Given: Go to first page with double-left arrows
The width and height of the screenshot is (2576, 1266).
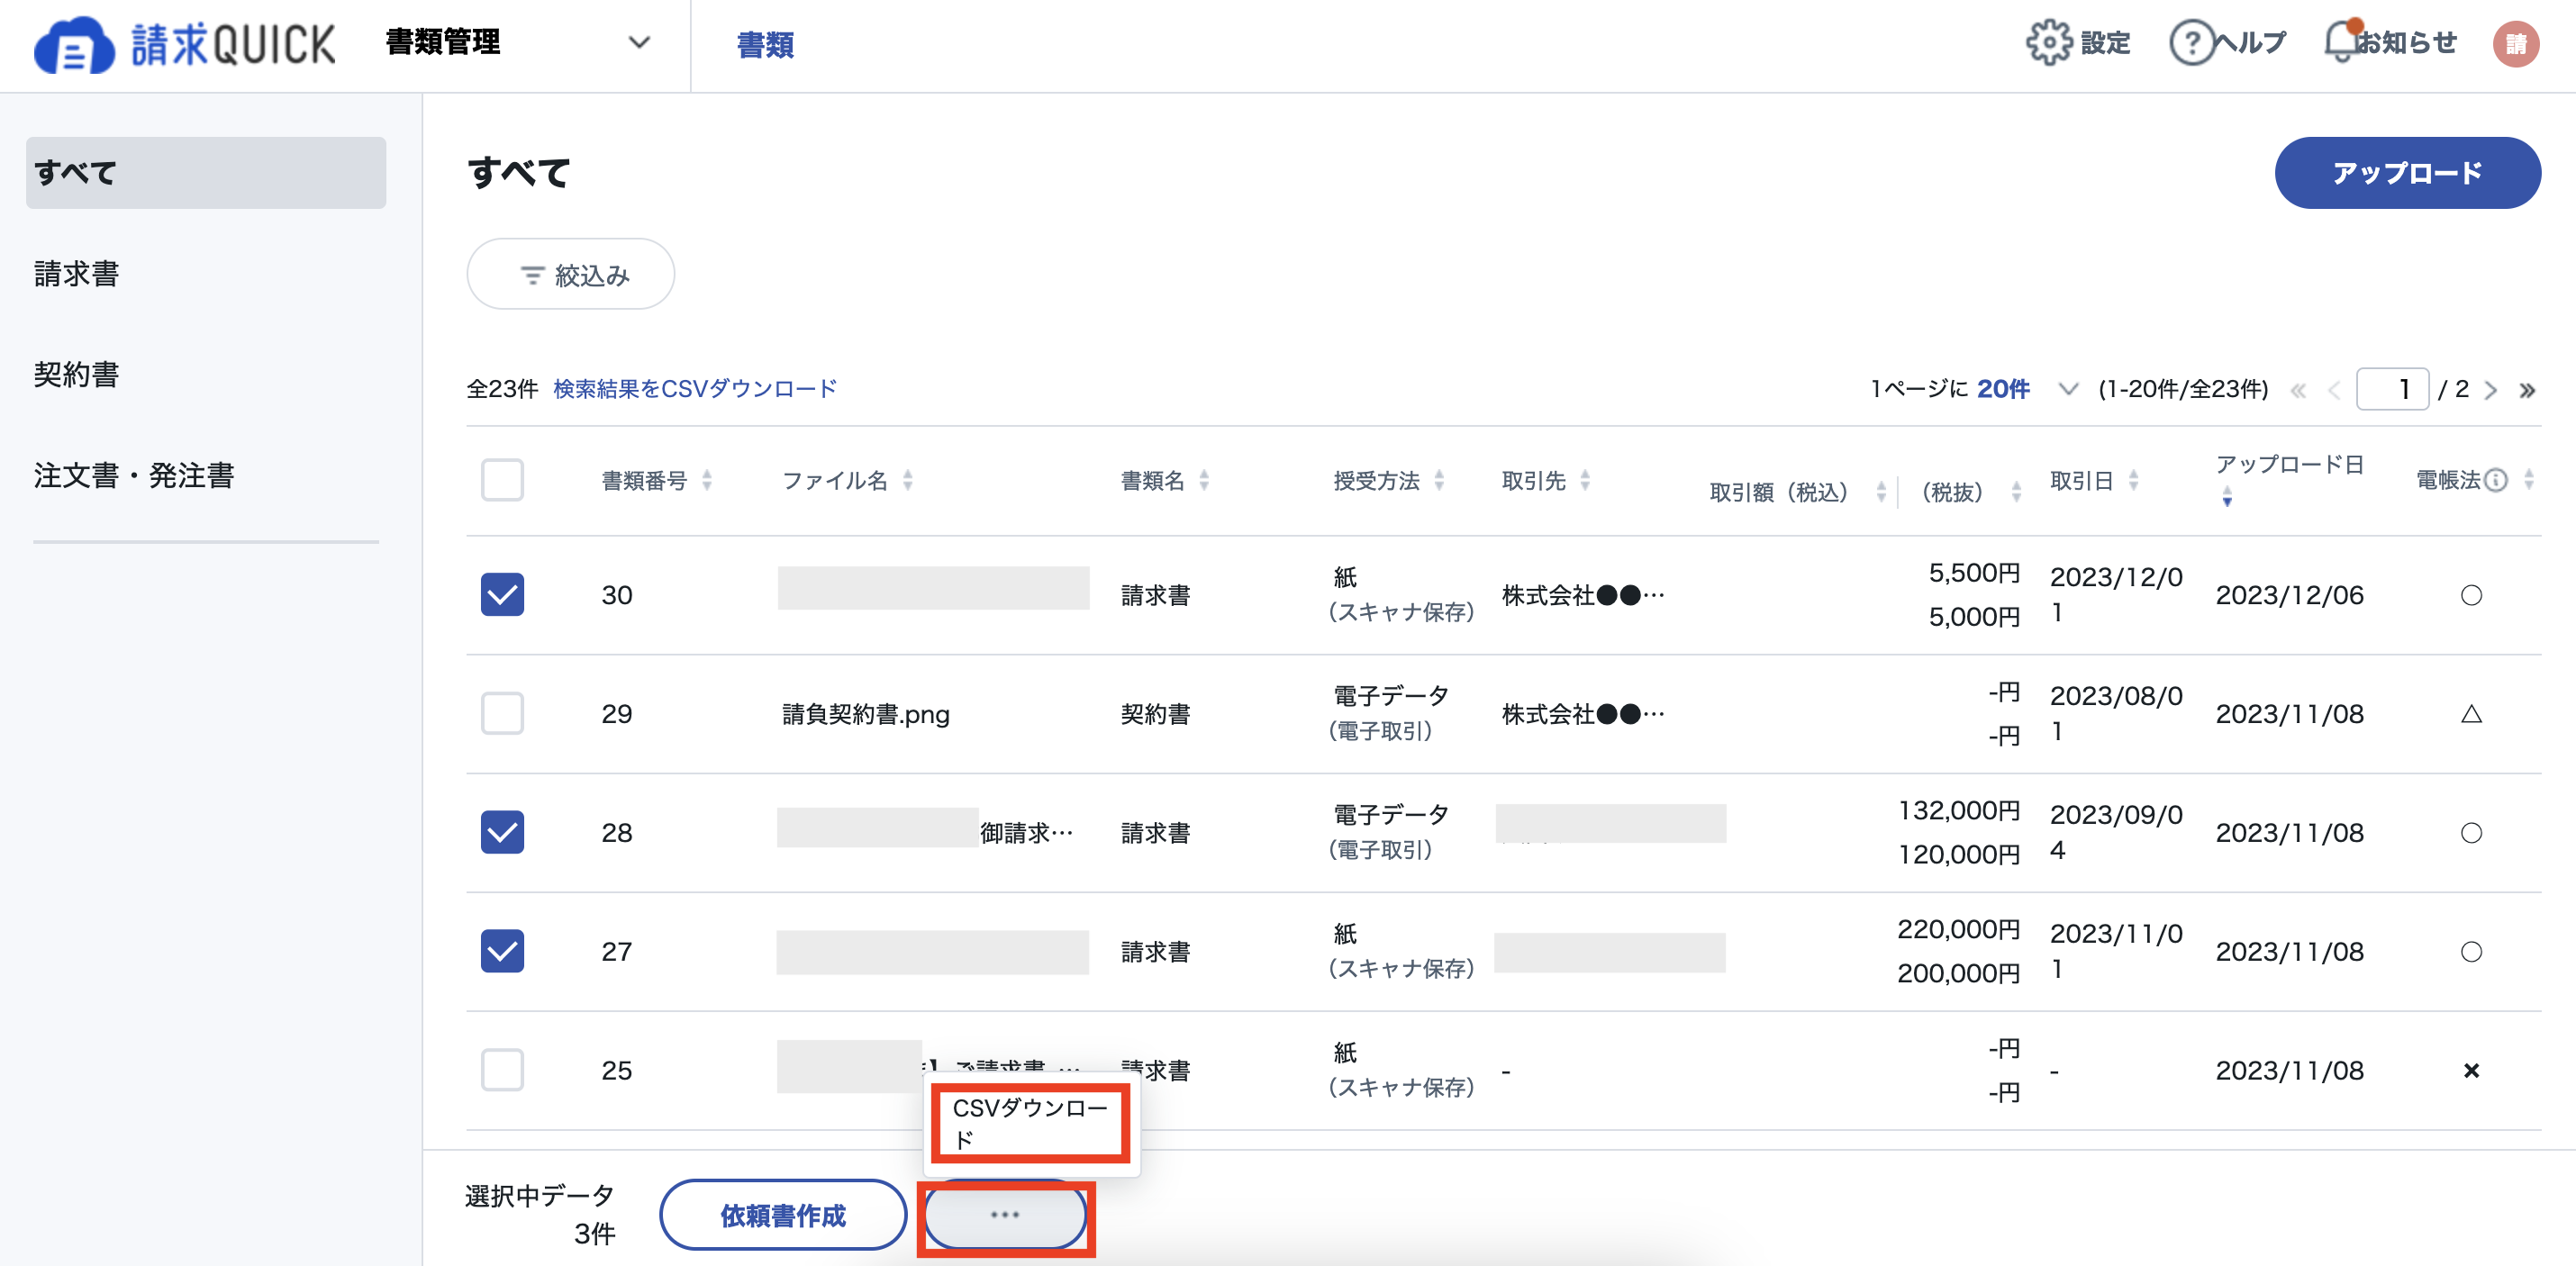Looking at the screenshot, I should tap(2298, 390).
